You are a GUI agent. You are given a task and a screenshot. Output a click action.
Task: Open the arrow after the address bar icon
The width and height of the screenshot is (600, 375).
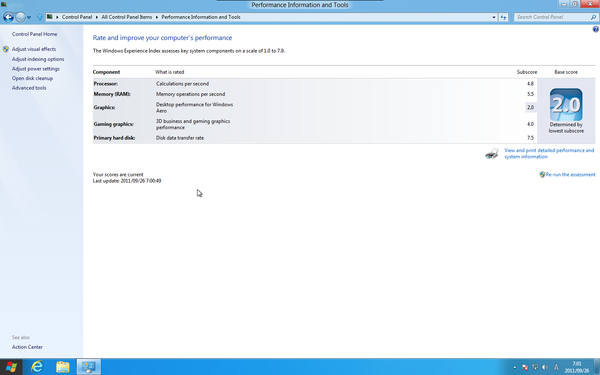coord(57,17)
